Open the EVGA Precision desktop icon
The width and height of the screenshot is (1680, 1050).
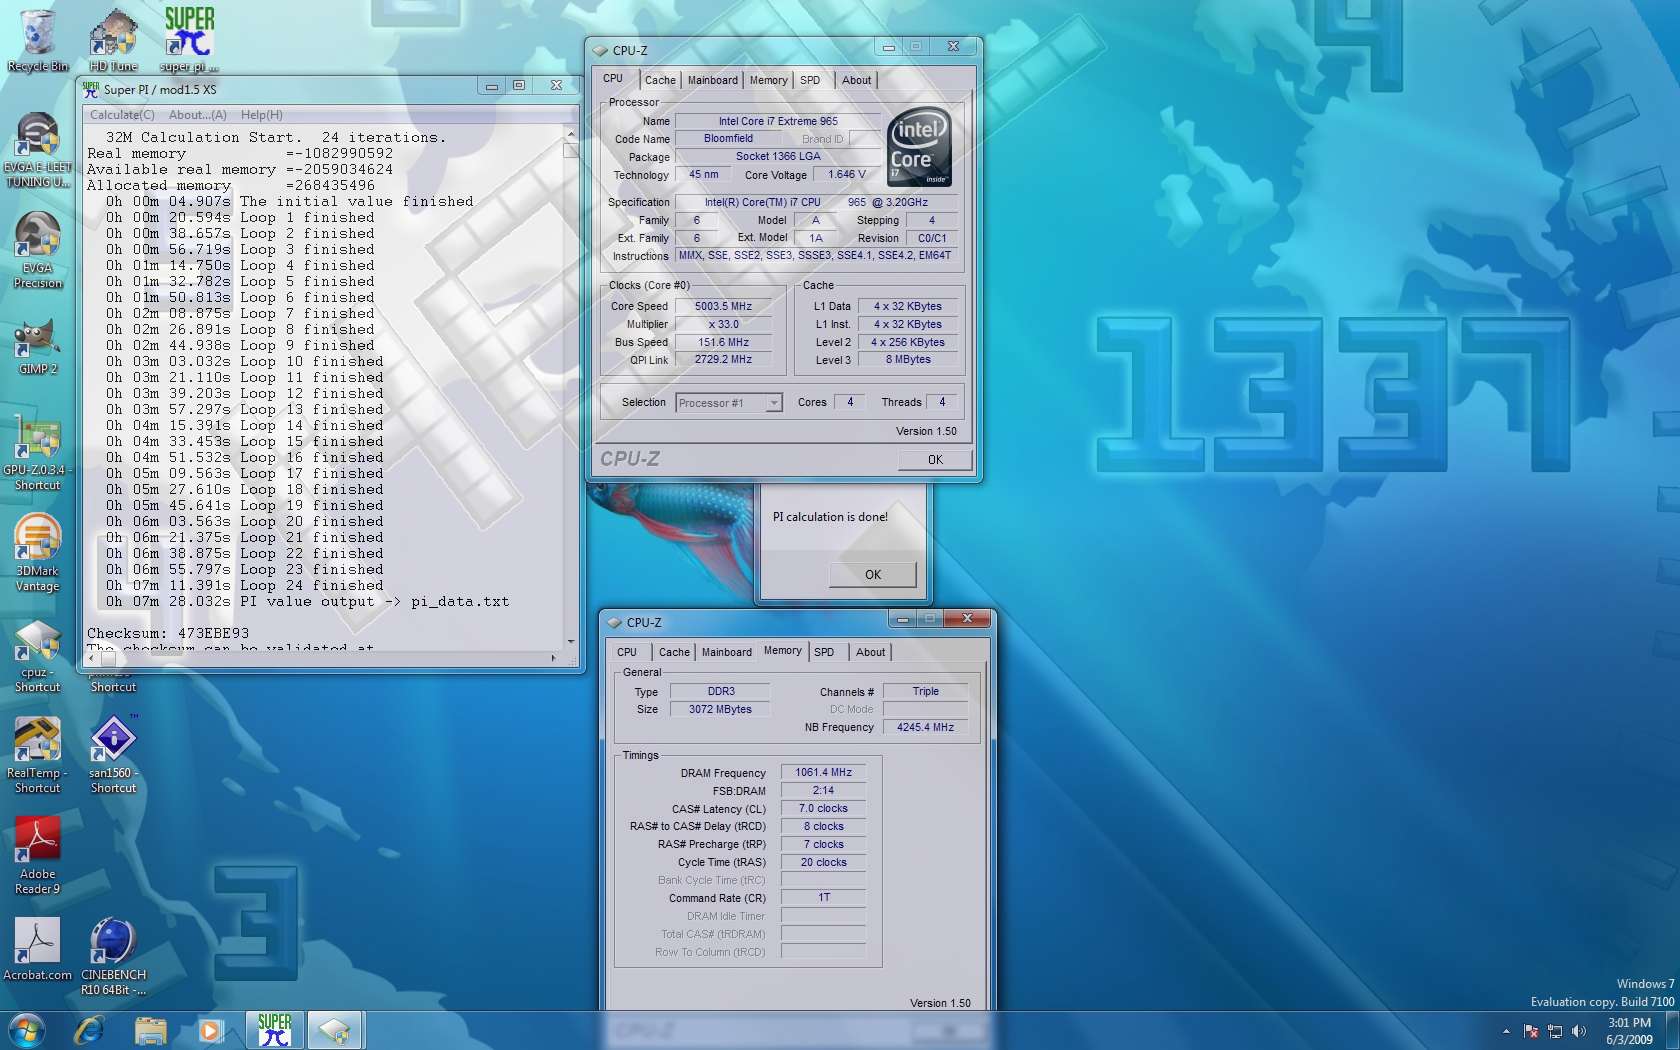[37, 250]
